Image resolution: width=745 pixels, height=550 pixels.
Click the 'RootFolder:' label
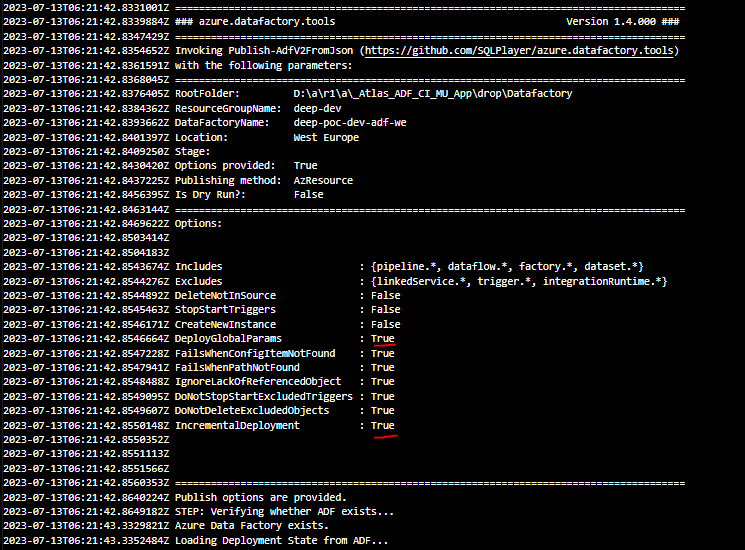[x=207, y=94]
